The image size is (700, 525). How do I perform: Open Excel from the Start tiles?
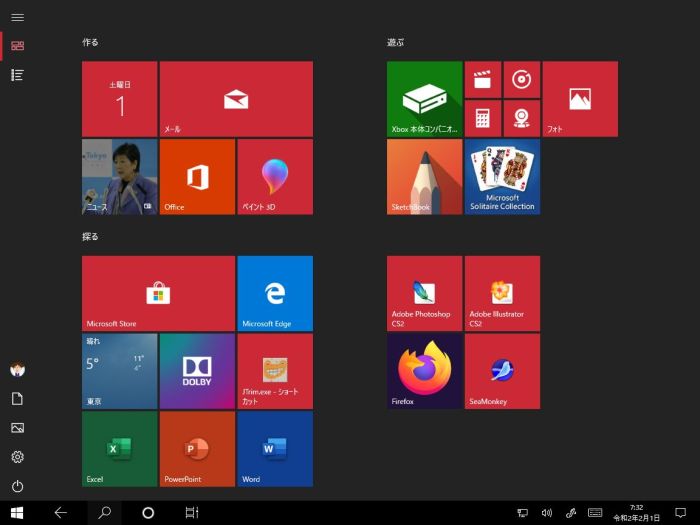119,449
